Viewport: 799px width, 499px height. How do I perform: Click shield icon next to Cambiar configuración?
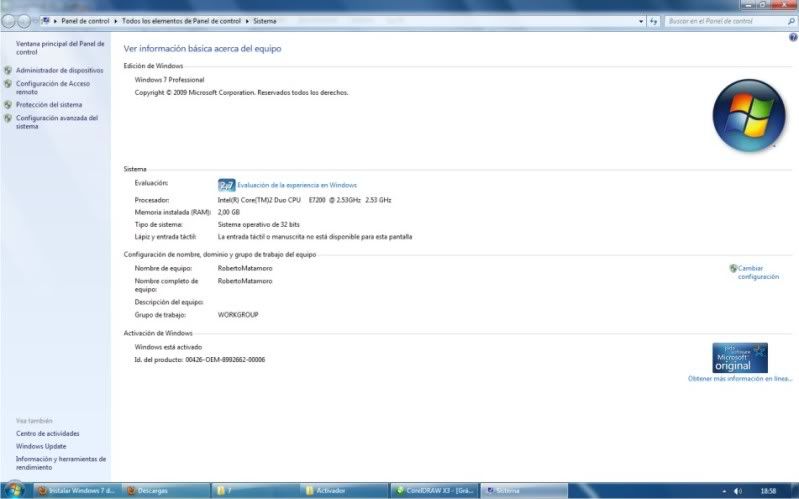coord(733,268)
